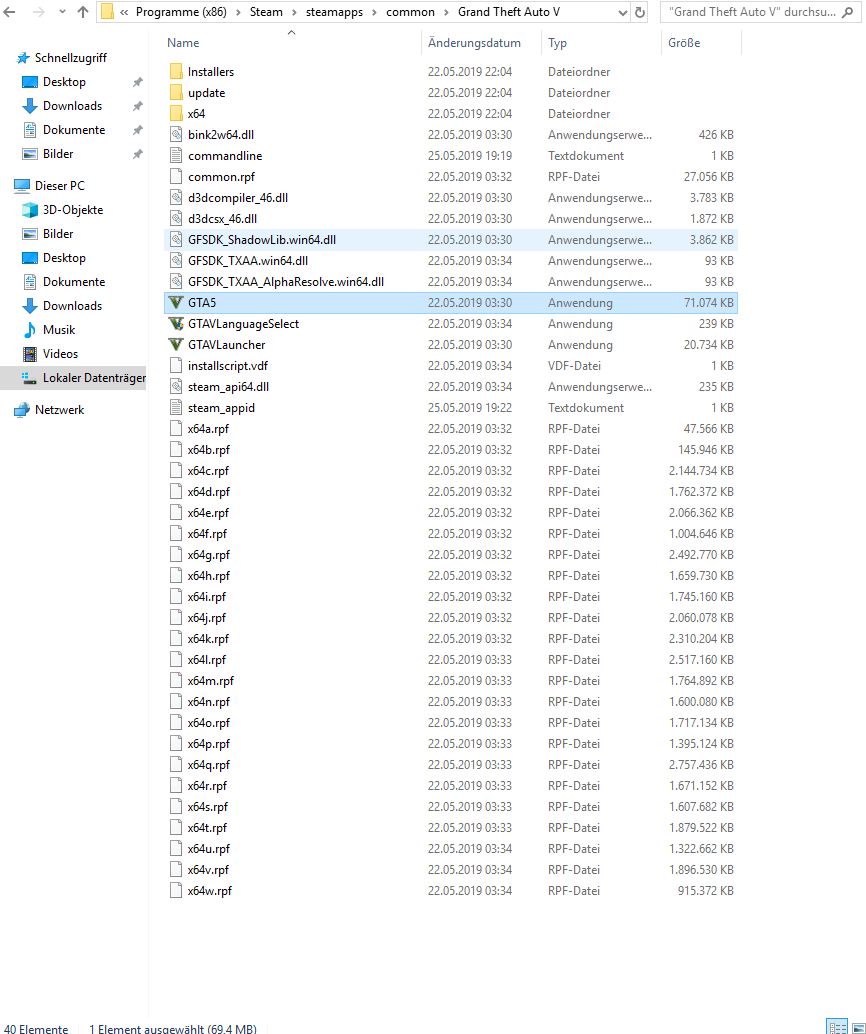Open Schnellzugriff in navigation pane

coord(71,57)
